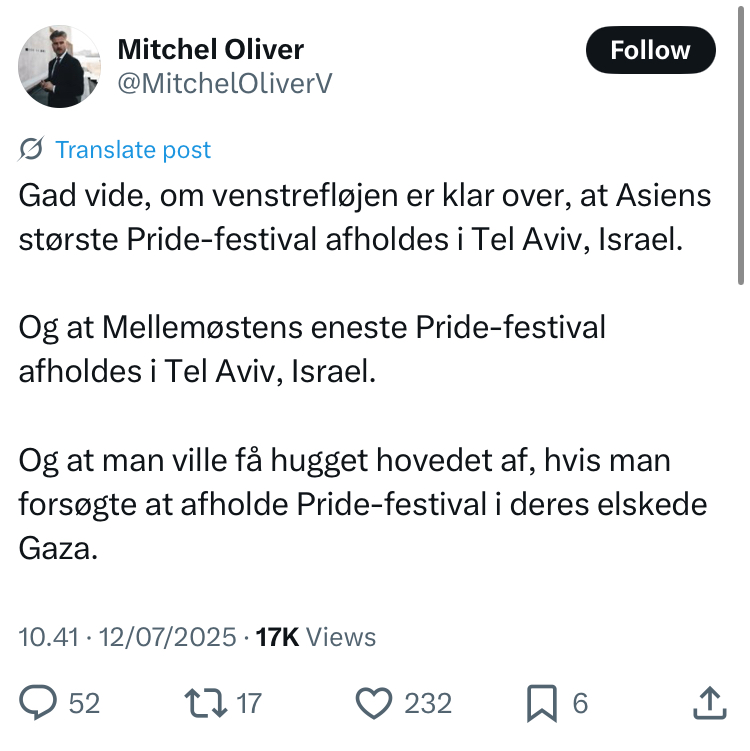
Task: Click the repost arrows icon
Action: pos(204,704)
